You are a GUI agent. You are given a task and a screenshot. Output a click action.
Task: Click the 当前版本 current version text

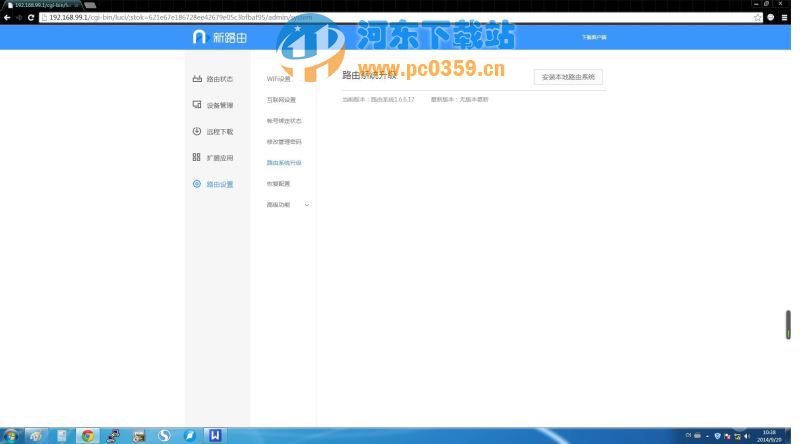(378, 100)
